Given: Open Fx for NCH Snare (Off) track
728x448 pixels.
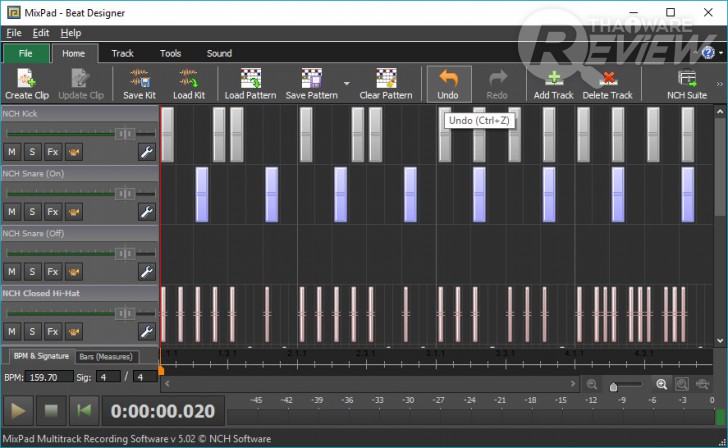Looking at the screenshot, I should tap(52, 272).
